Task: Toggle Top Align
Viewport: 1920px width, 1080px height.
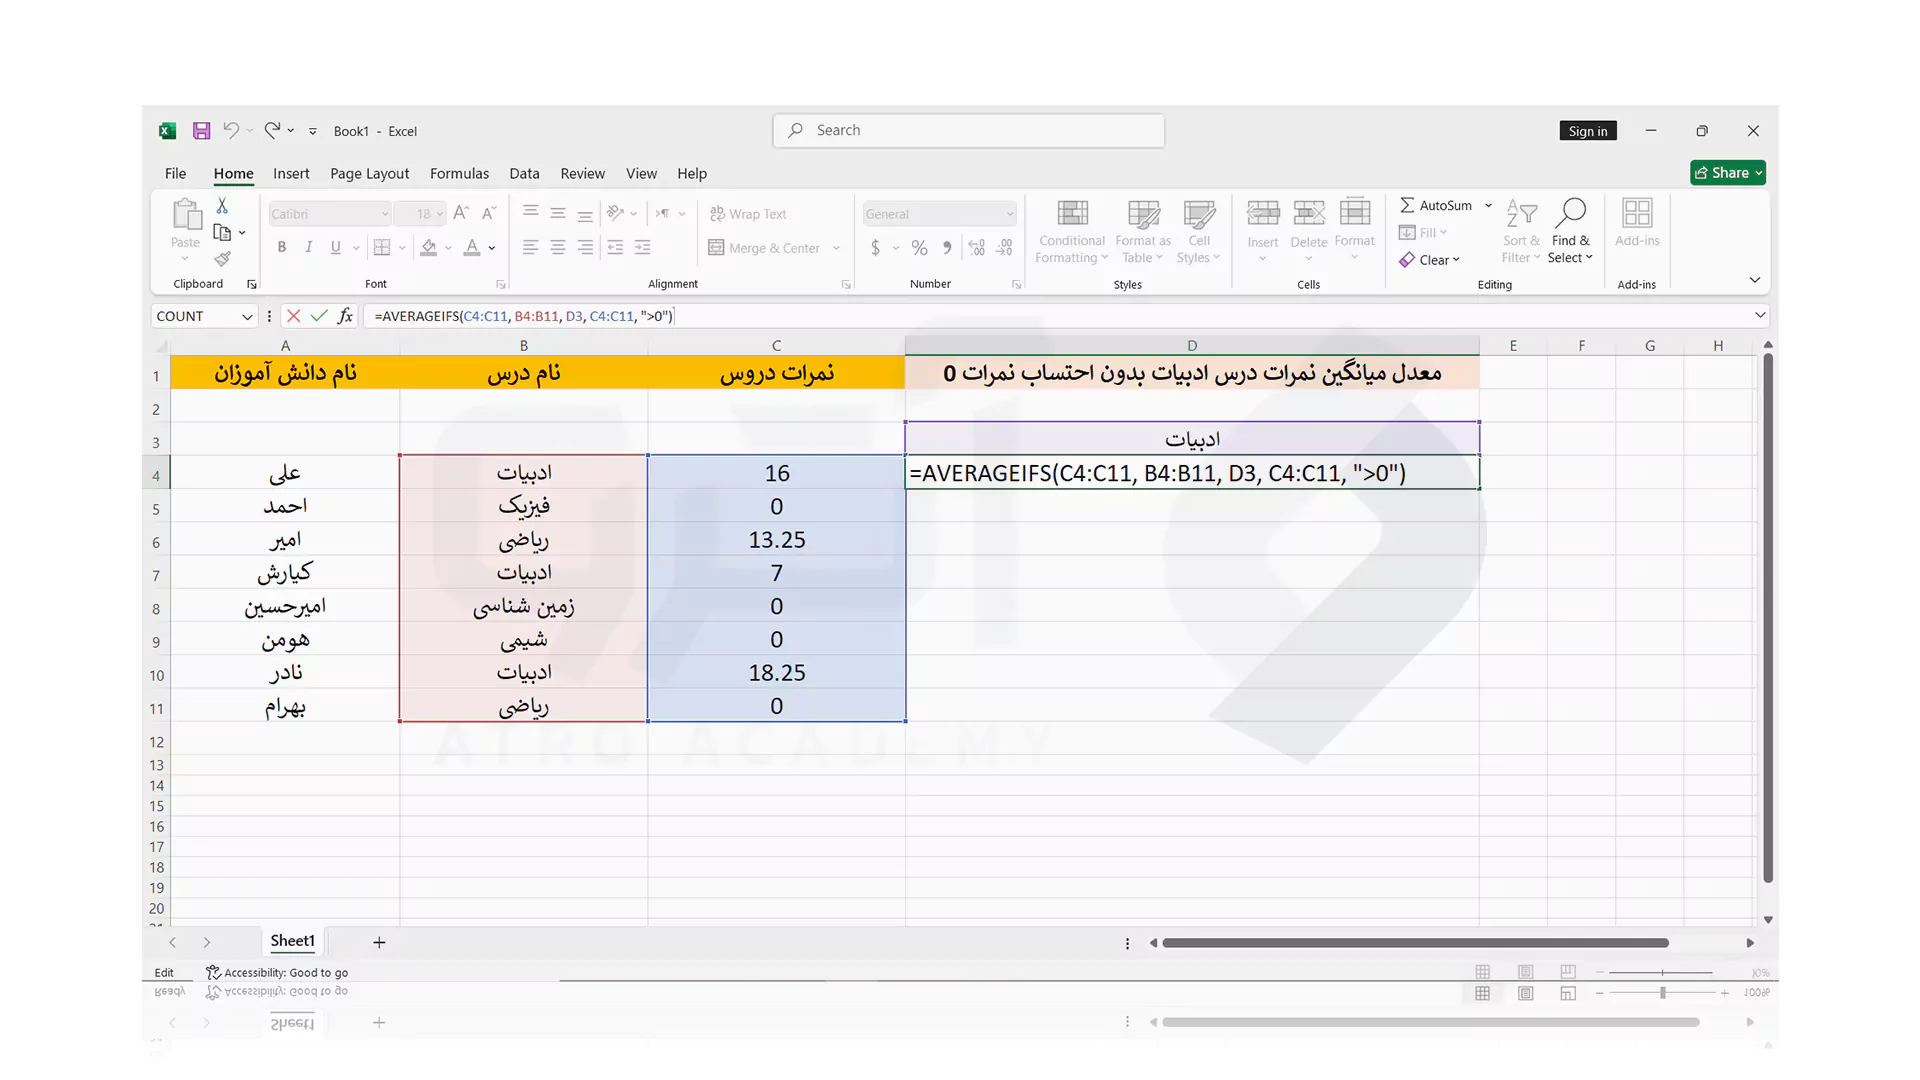Action: tap(530, 213)
